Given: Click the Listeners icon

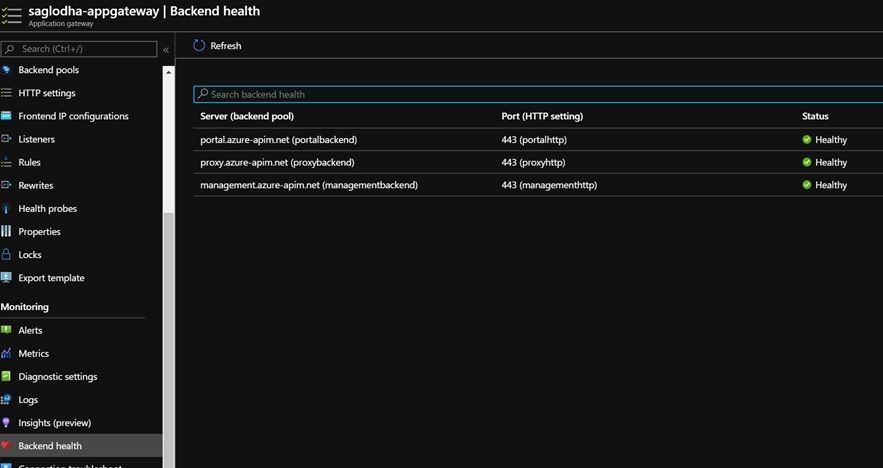Looking at the screenshot, I should tap(6, 139).
